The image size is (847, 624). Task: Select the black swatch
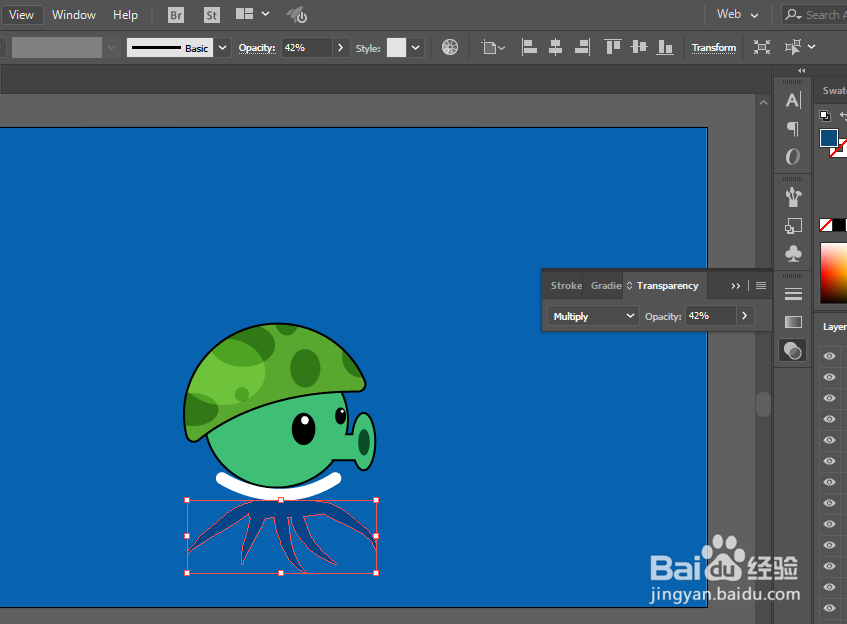(839, 225)
